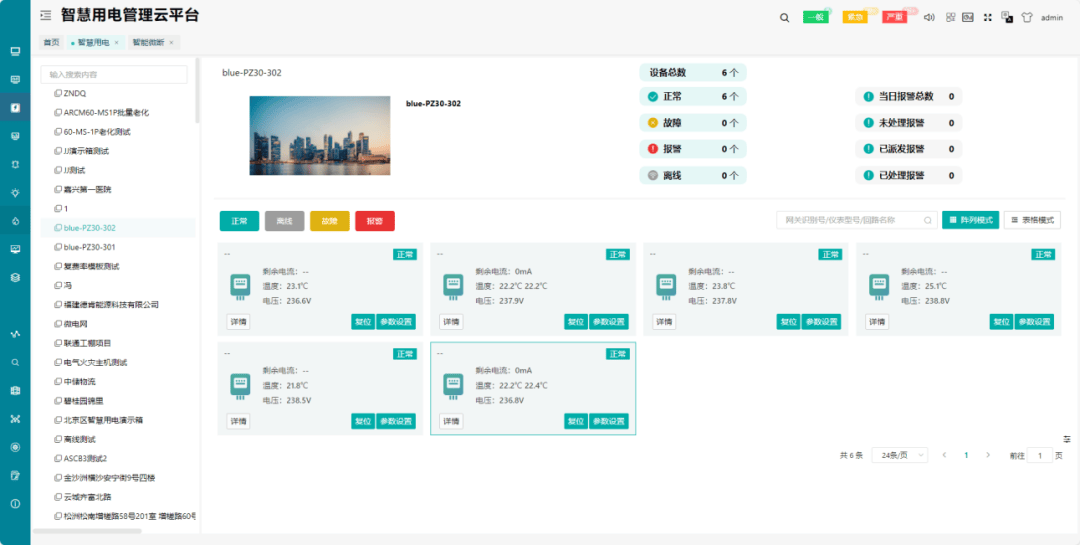Switch to 阵列模式 array view
Image resolution: width=1080 pixels, height=545 pixels.
(x=970, y=220)
